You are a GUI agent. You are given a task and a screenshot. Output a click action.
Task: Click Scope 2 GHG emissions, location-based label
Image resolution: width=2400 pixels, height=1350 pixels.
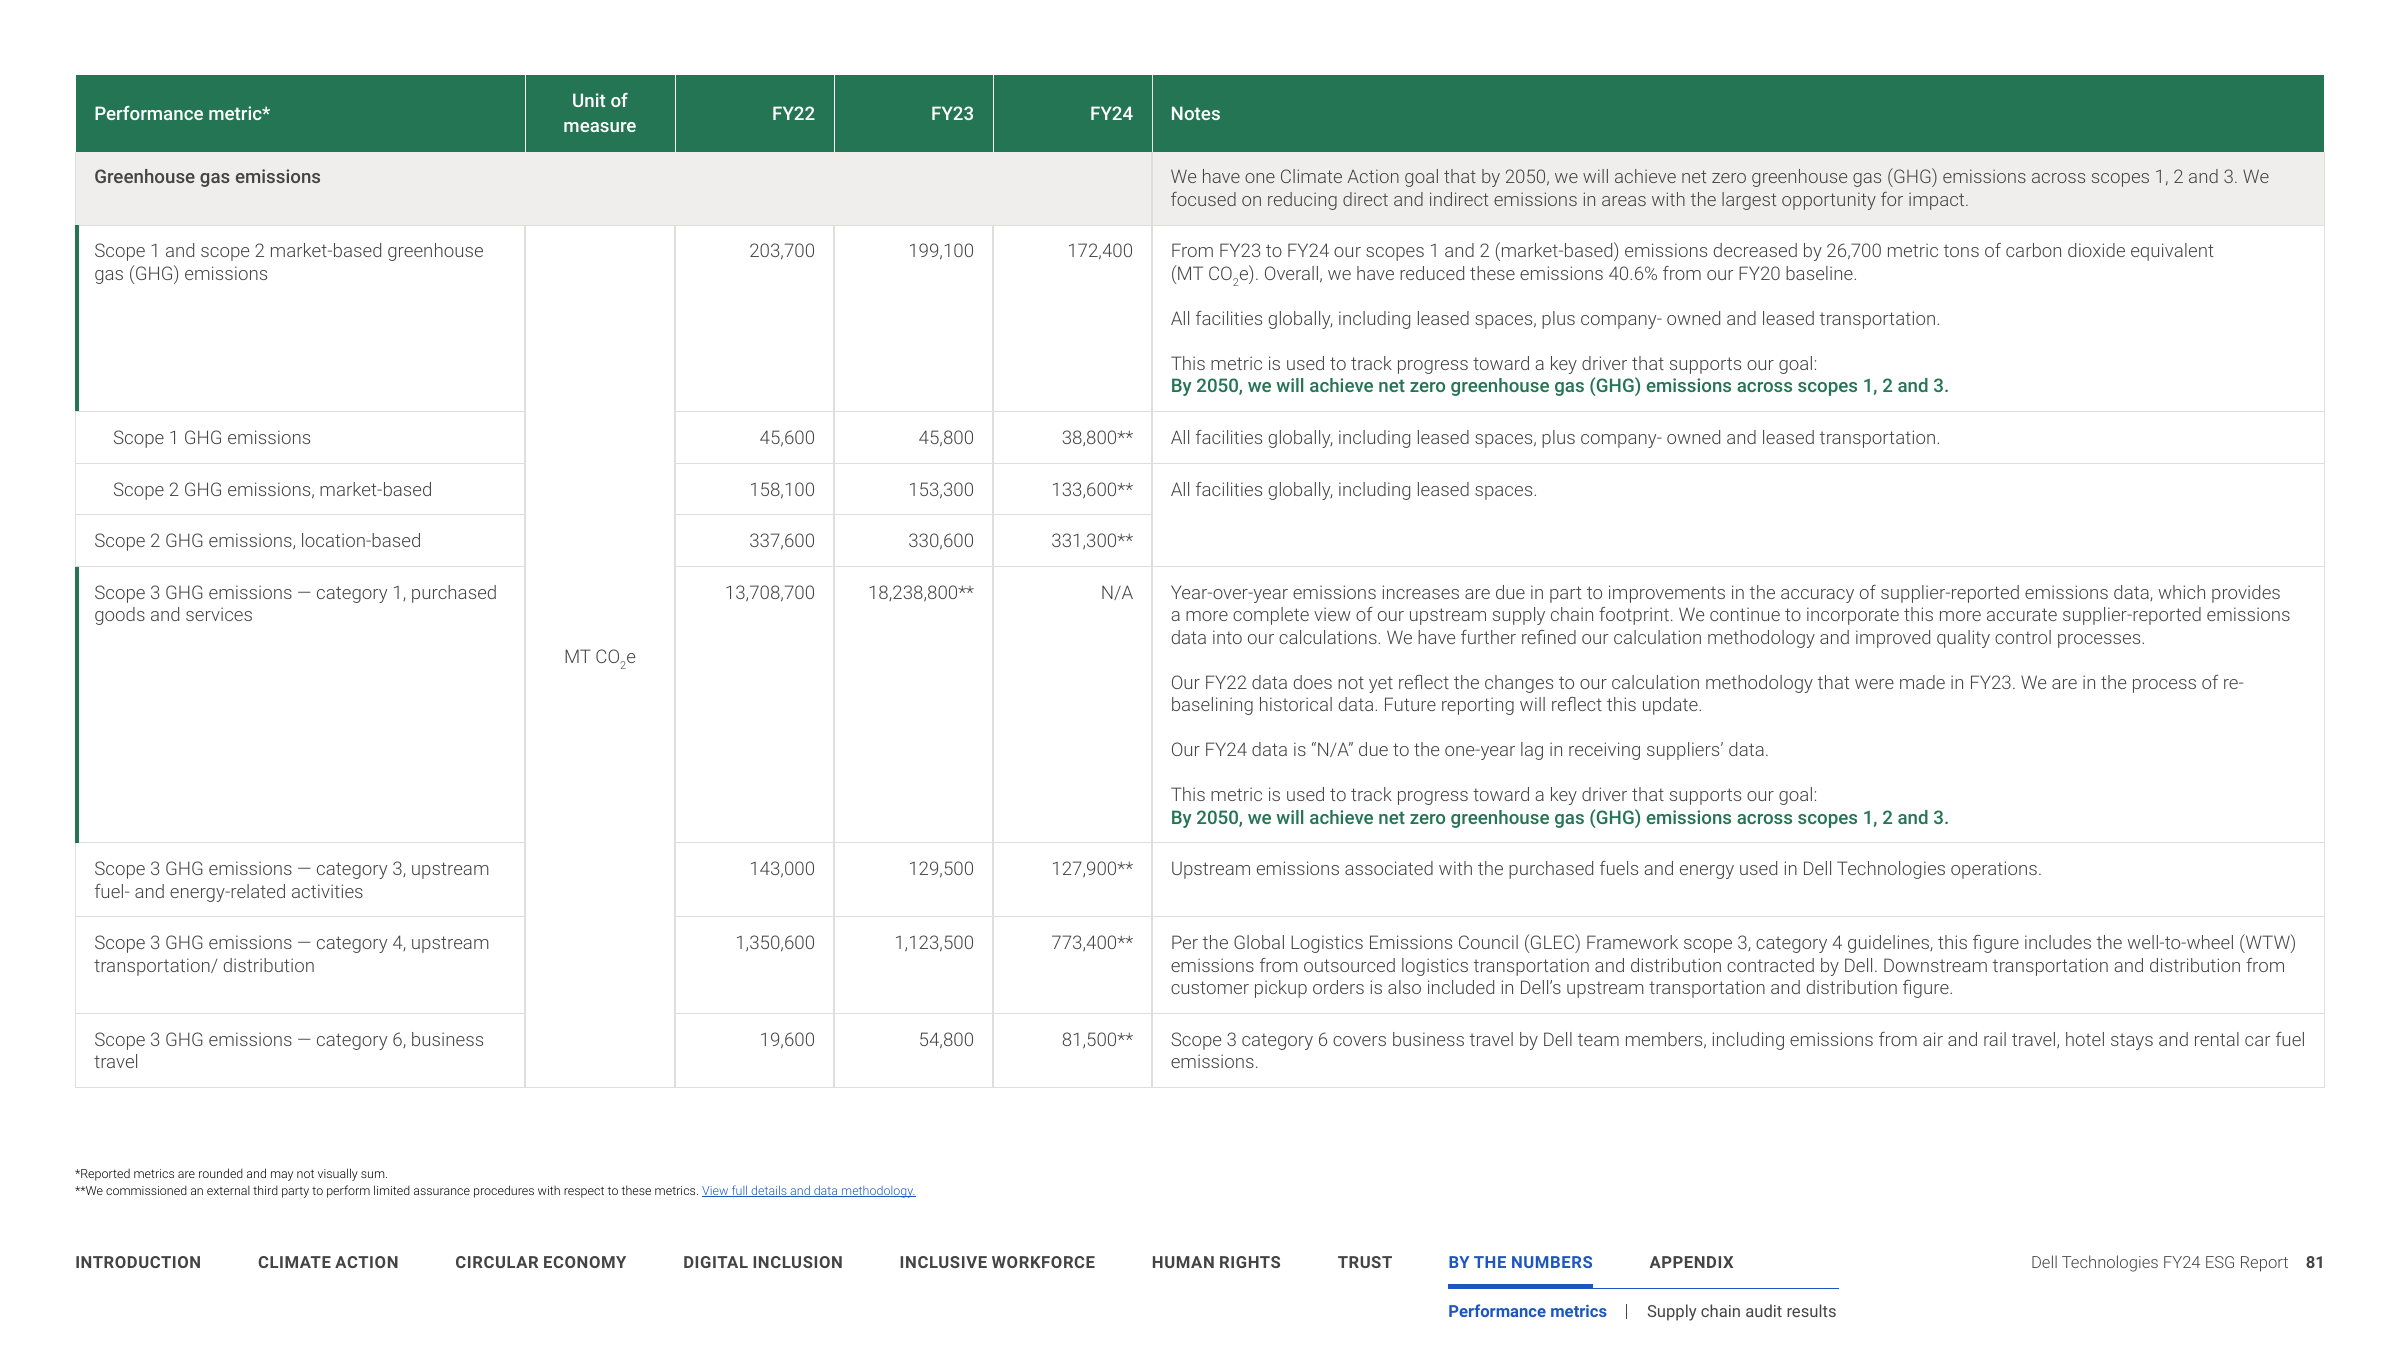point(257,541)
